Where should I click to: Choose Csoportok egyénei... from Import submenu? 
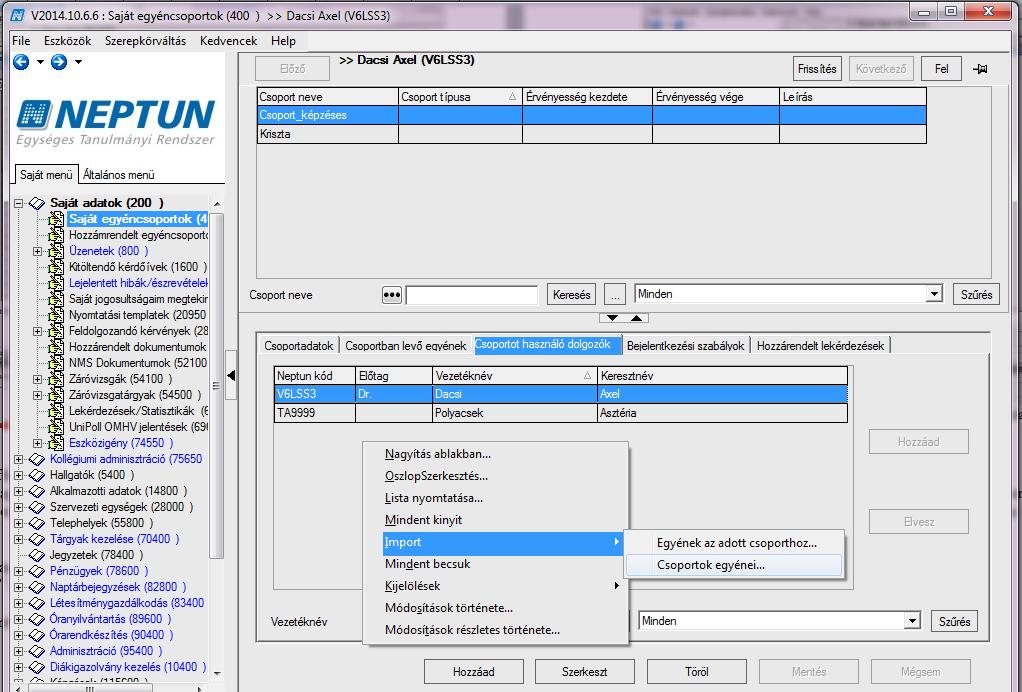(x=733, y=565)
